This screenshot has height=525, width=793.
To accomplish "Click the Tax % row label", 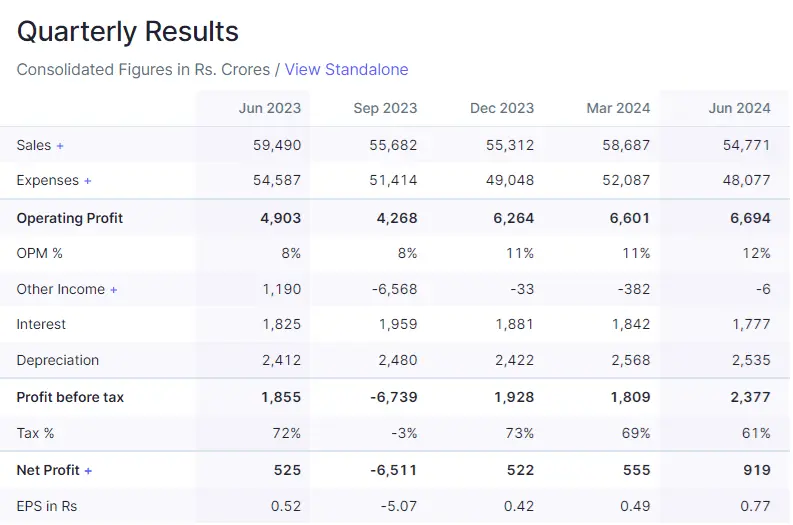I will pos(36,433).
